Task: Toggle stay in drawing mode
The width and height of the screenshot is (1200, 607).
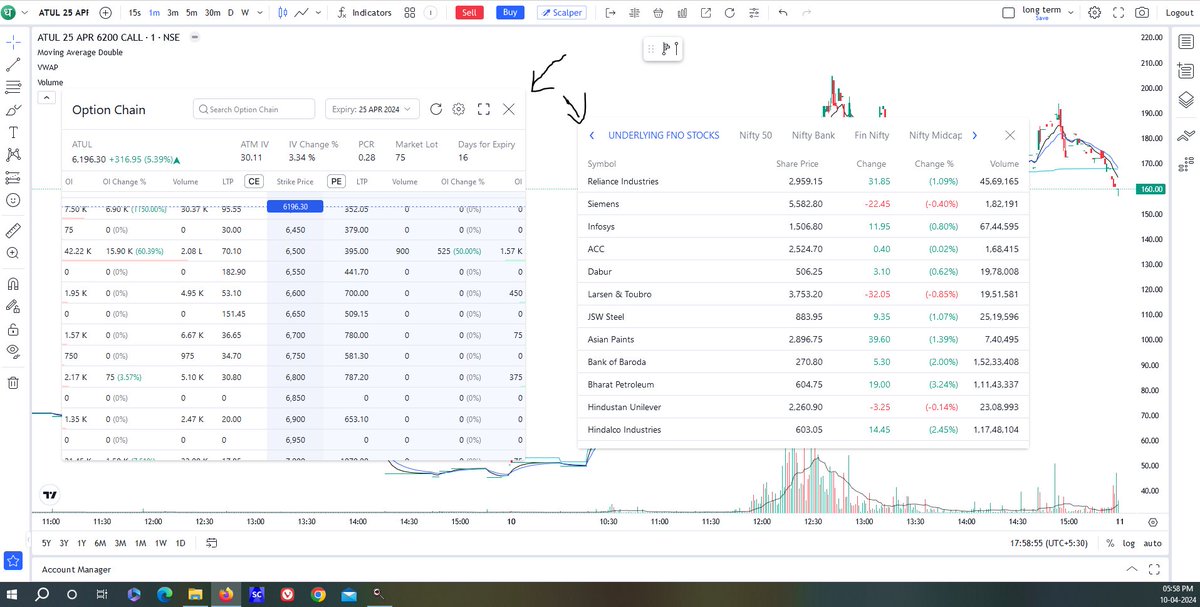Action: (x=13, y=306)
